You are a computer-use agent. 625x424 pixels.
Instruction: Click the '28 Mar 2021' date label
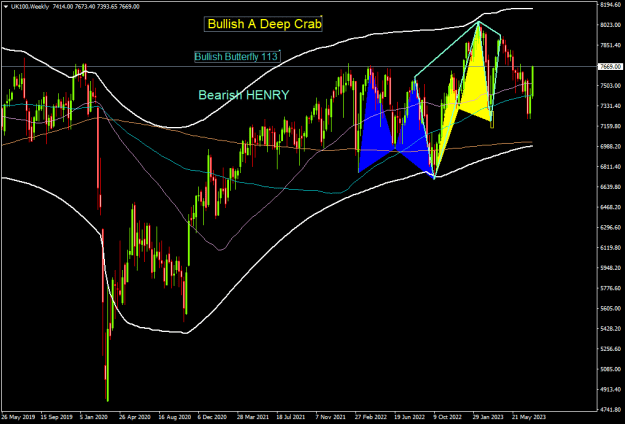click(254, 417)
